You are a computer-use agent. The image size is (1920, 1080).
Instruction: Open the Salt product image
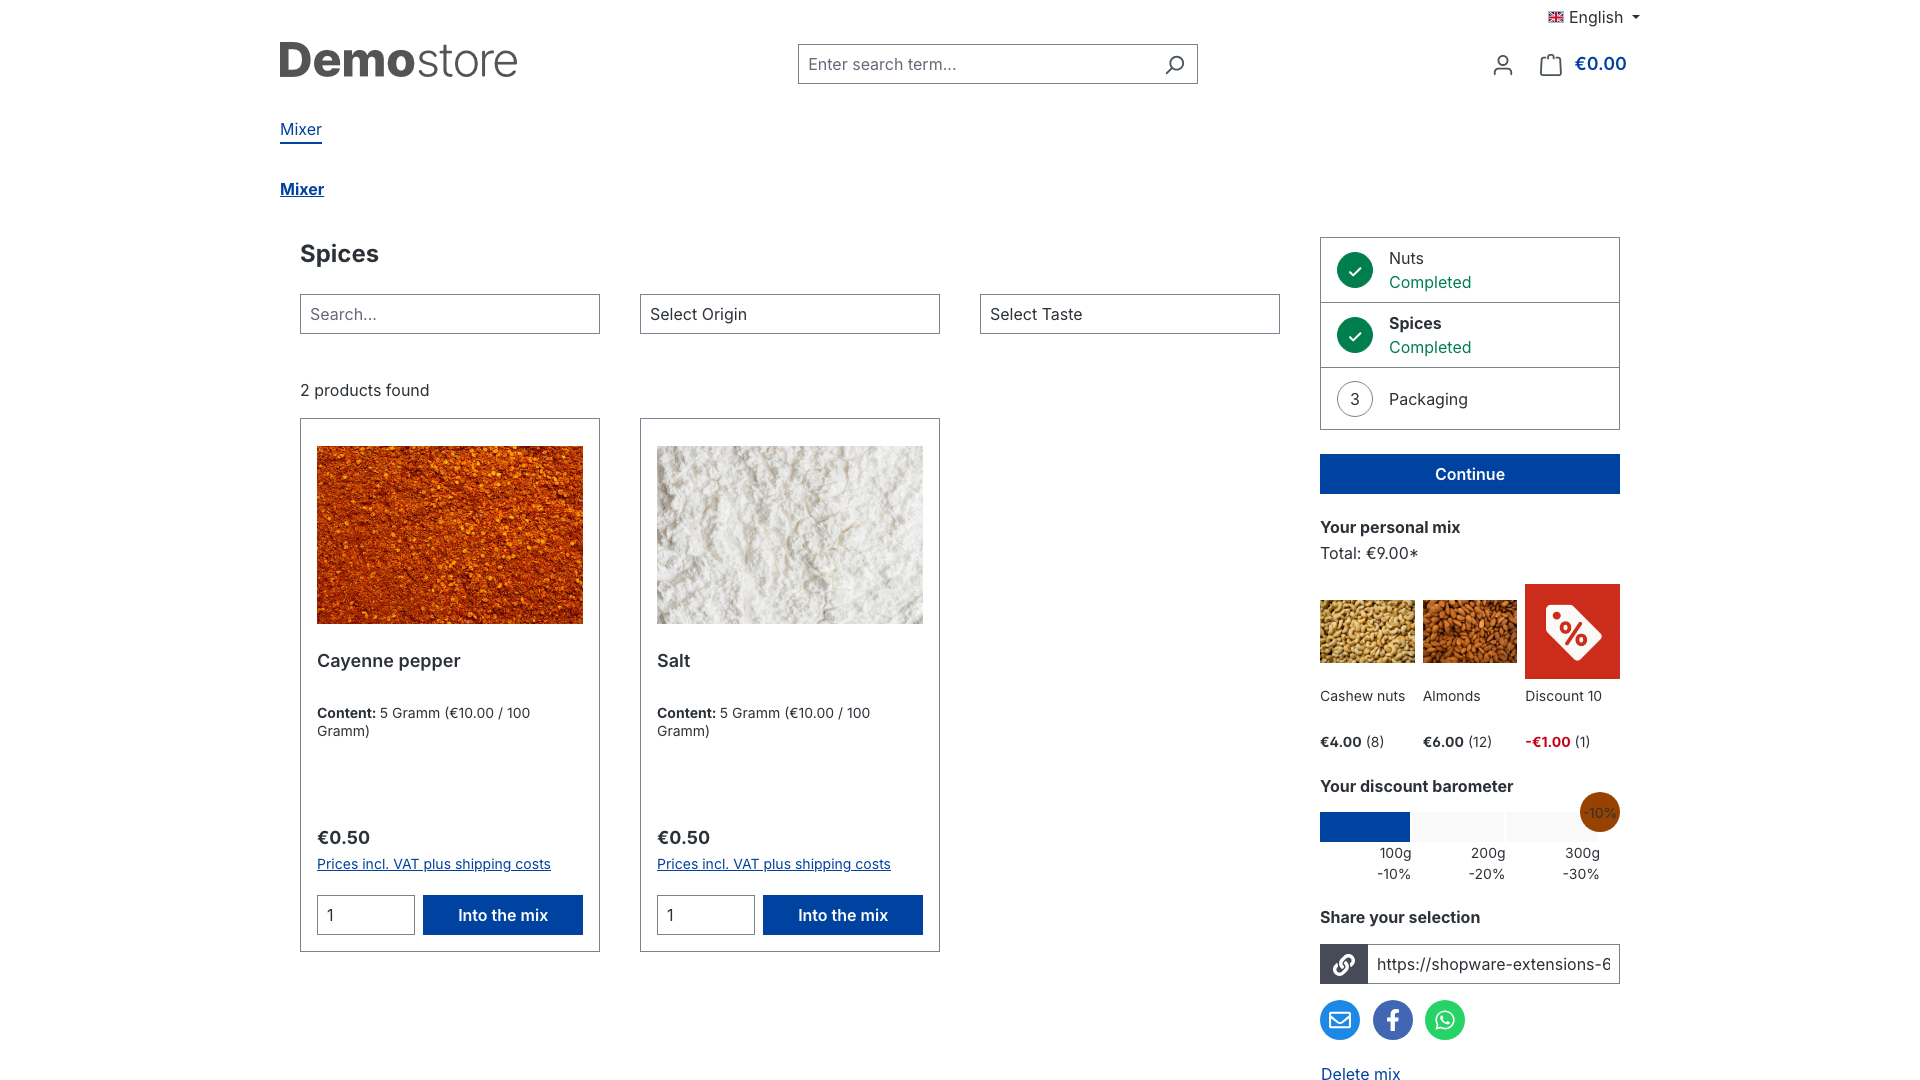(x=790, y=535)
